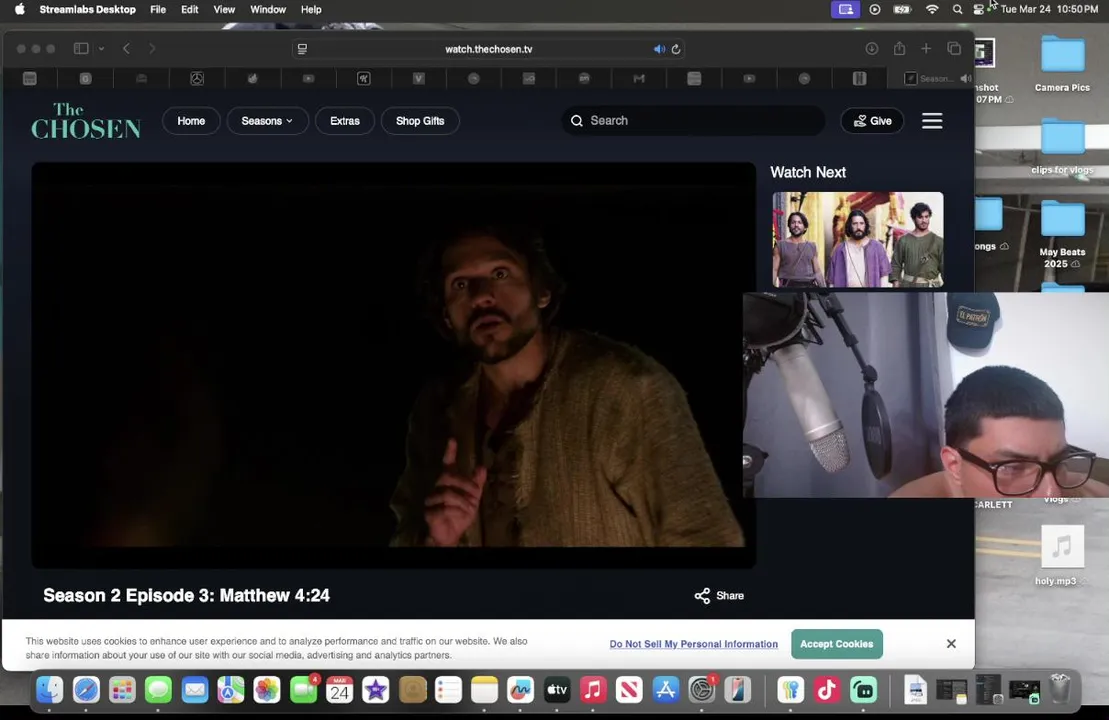1109x720 pixels.
Task: Open the hamburger menu icon
Action: coord(931,121)
